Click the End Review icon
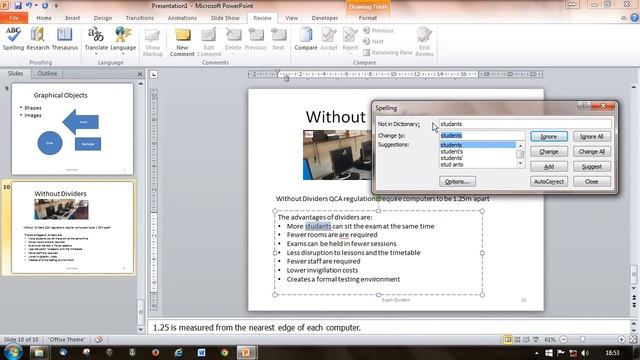The image size is (640, 360). point(424,42)
